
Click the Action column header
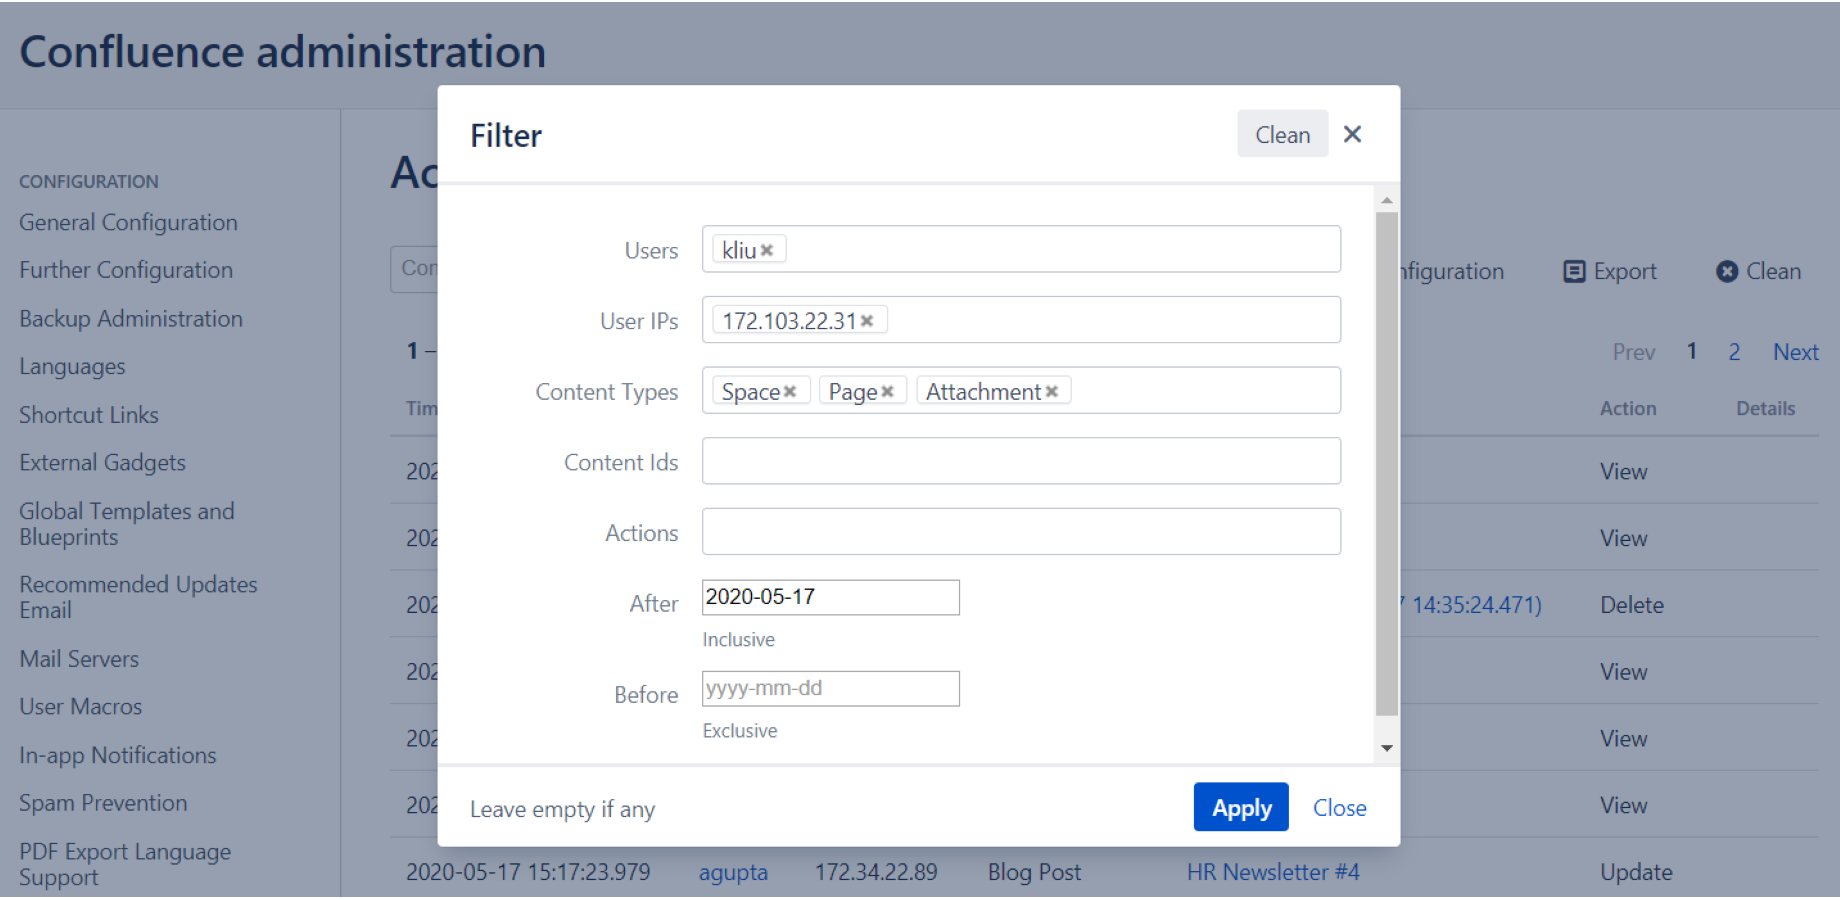1628,409
